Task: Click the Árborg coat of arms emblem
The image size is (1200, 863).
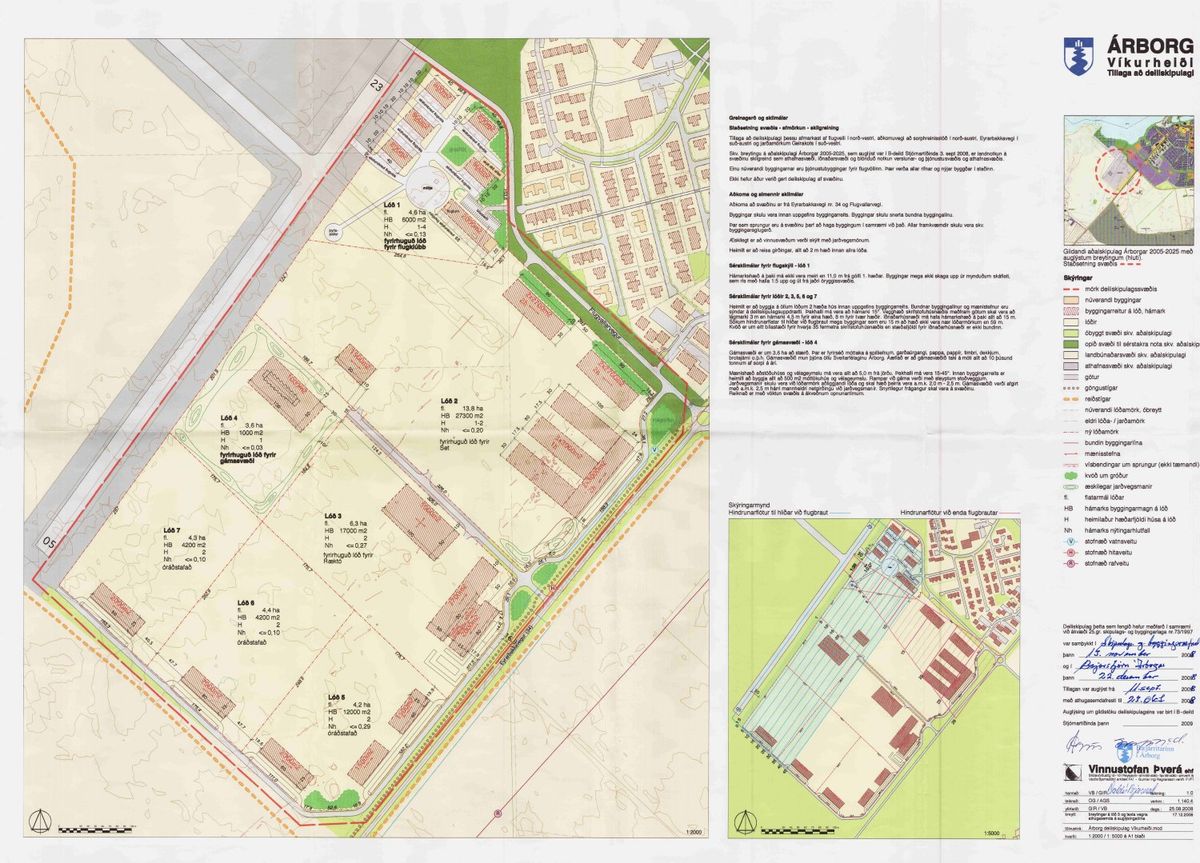Action: point(1076,54)
